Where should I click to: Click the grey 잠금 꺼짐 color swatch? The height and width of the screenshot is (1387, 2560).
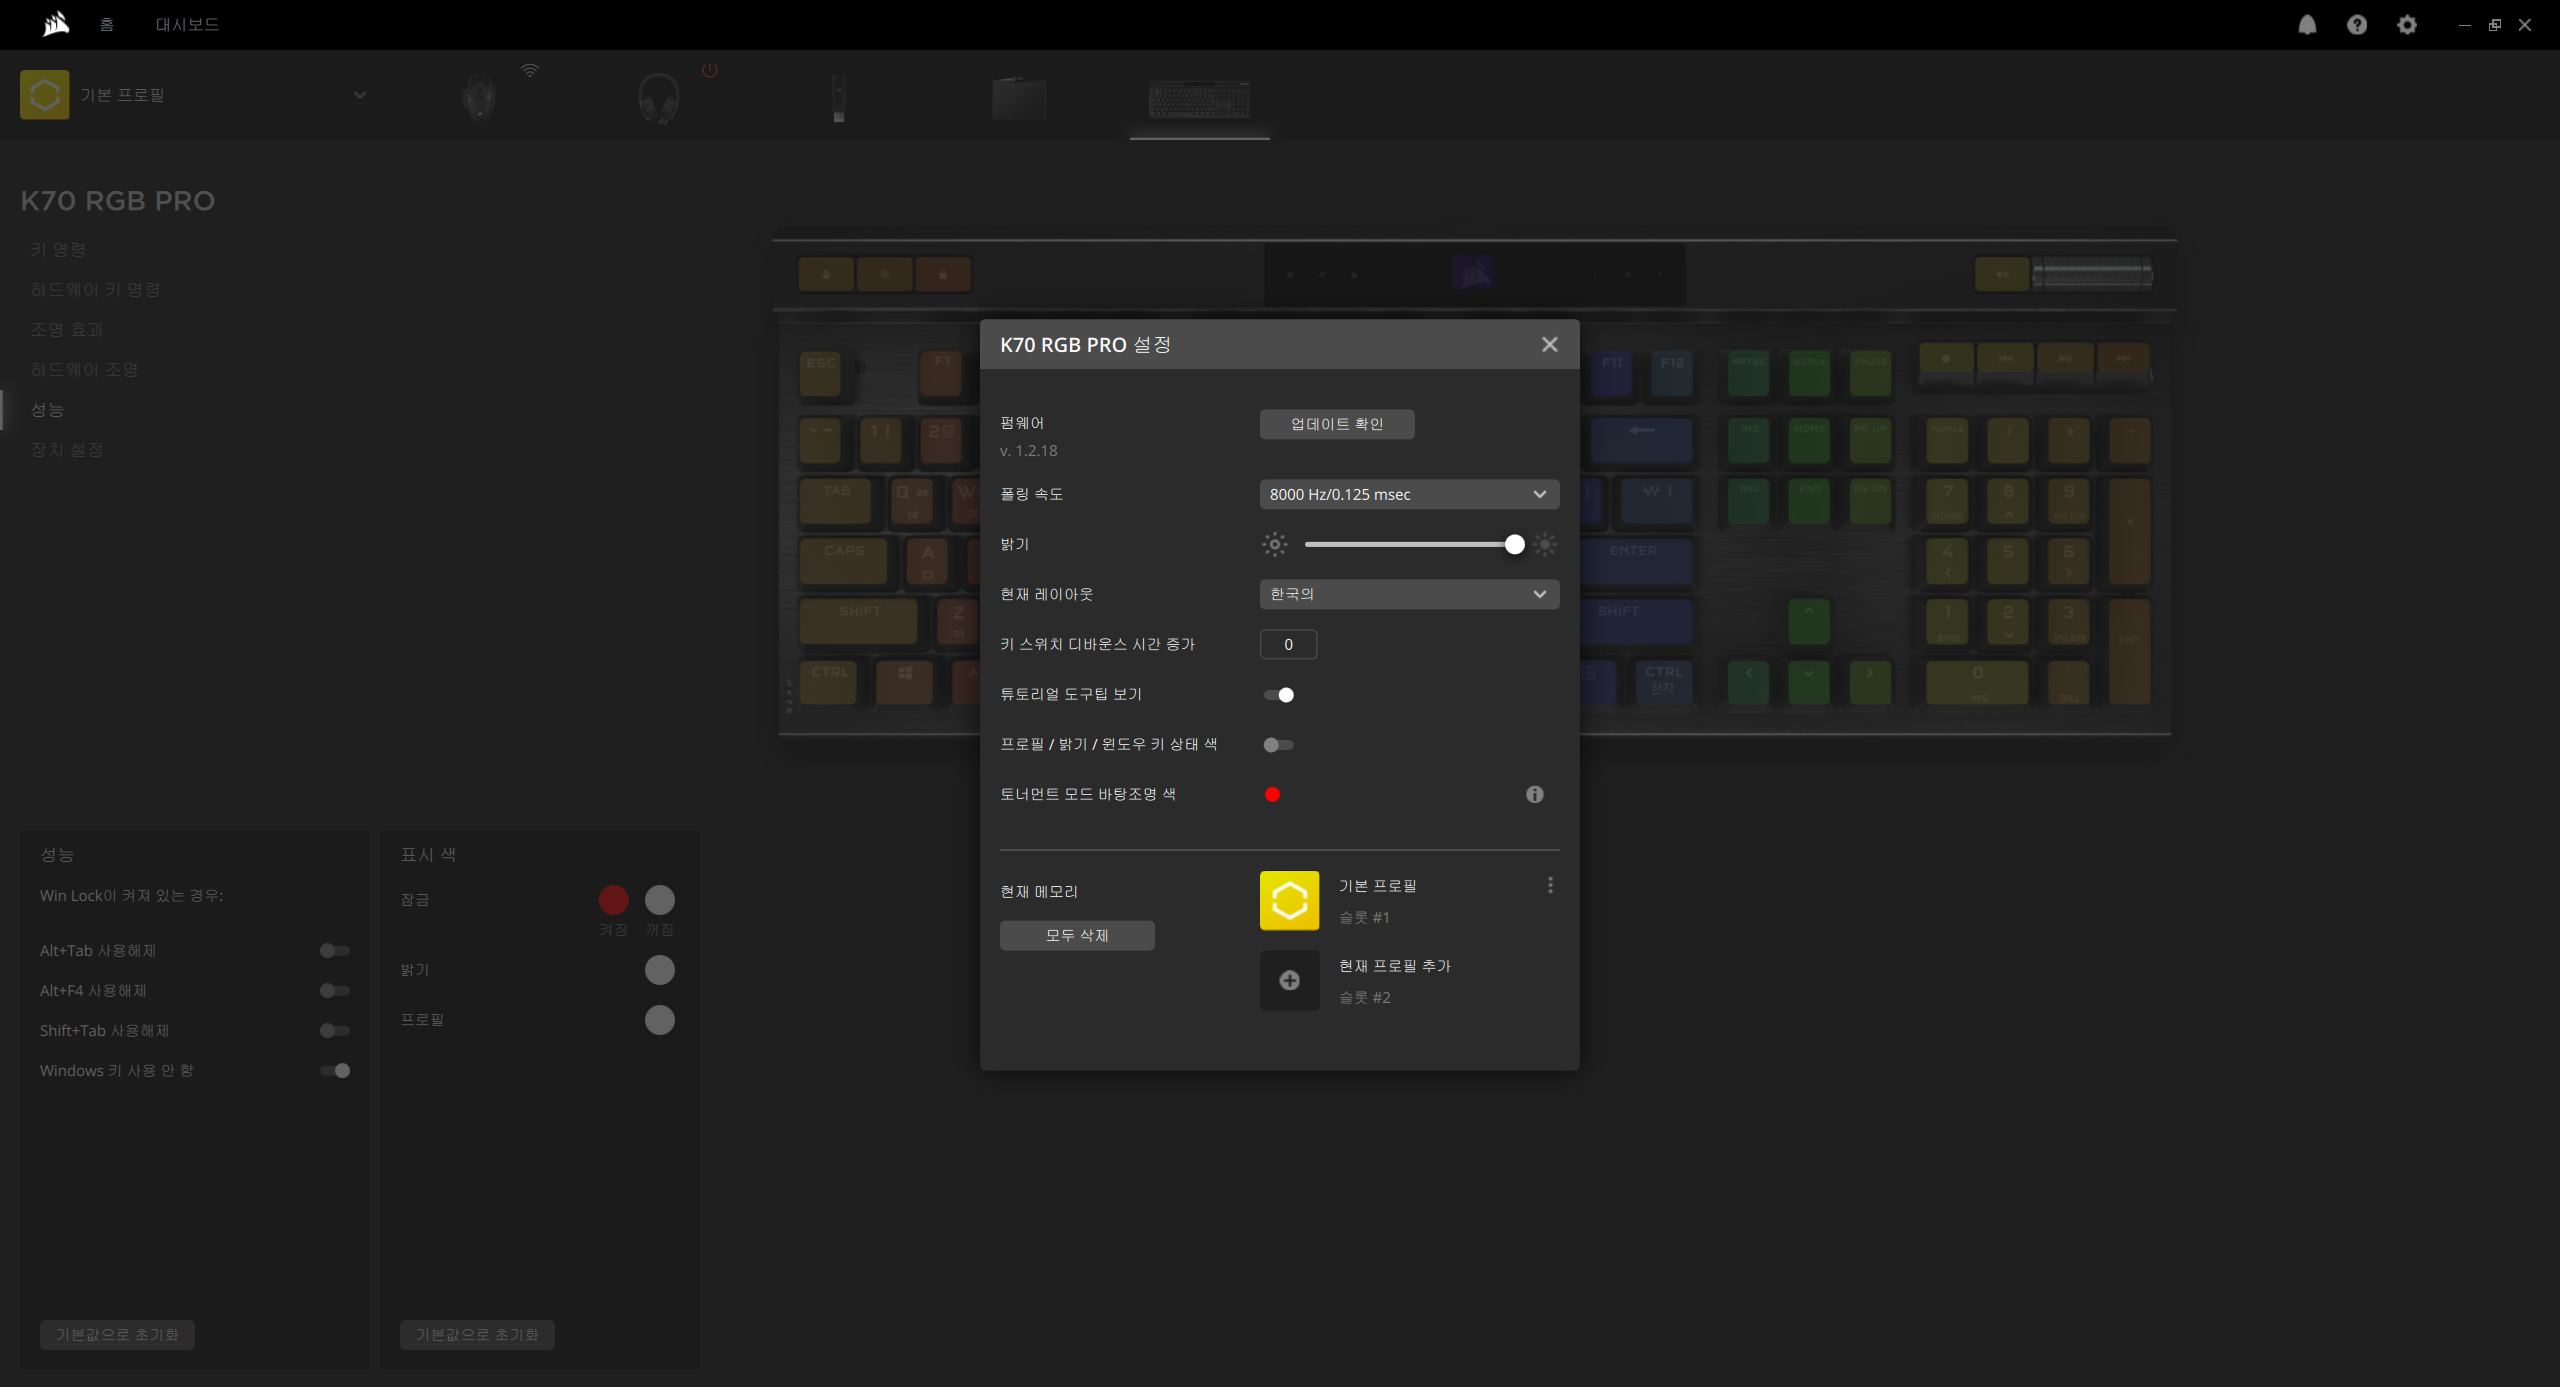click(x=659, y=900)
